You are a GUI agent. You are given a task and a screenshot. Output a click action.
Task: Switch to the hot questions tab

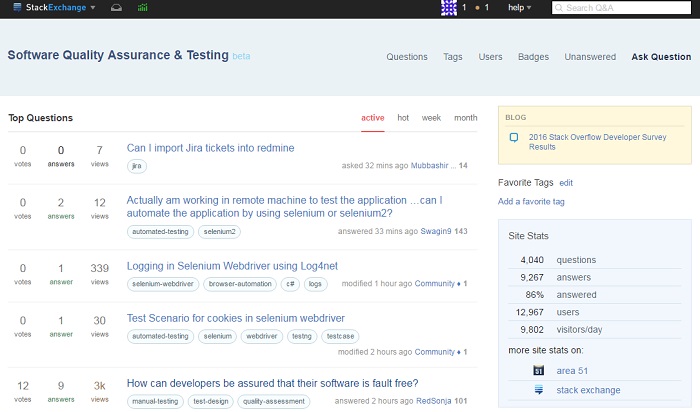[403, 118]
